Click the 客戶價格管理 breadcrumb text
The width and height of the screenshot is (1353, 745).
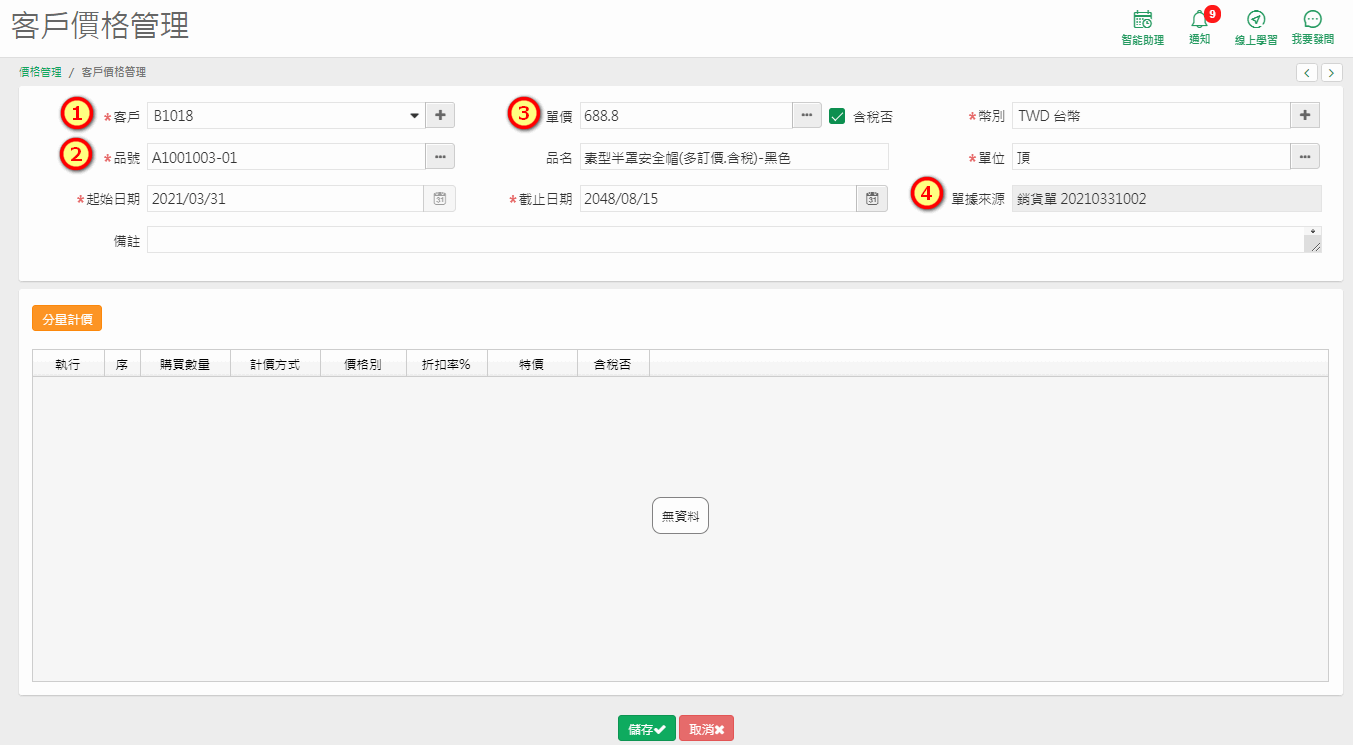[113, 72]
